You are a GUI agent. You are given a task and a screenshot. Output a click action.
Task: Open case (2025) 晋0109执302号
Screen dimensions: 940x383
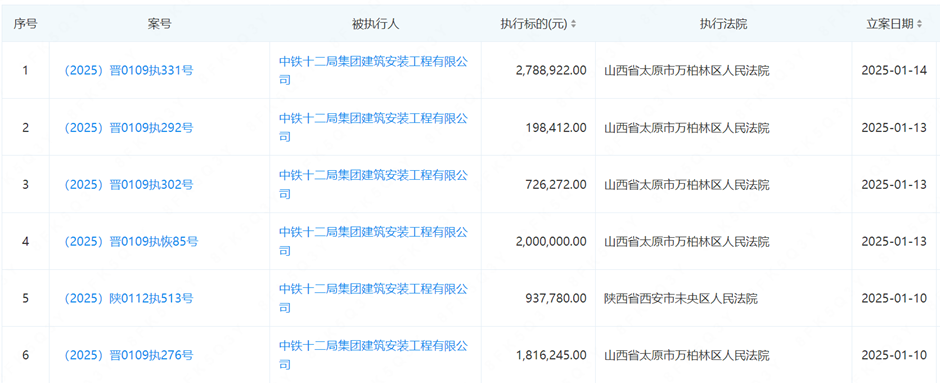point(128,185)
